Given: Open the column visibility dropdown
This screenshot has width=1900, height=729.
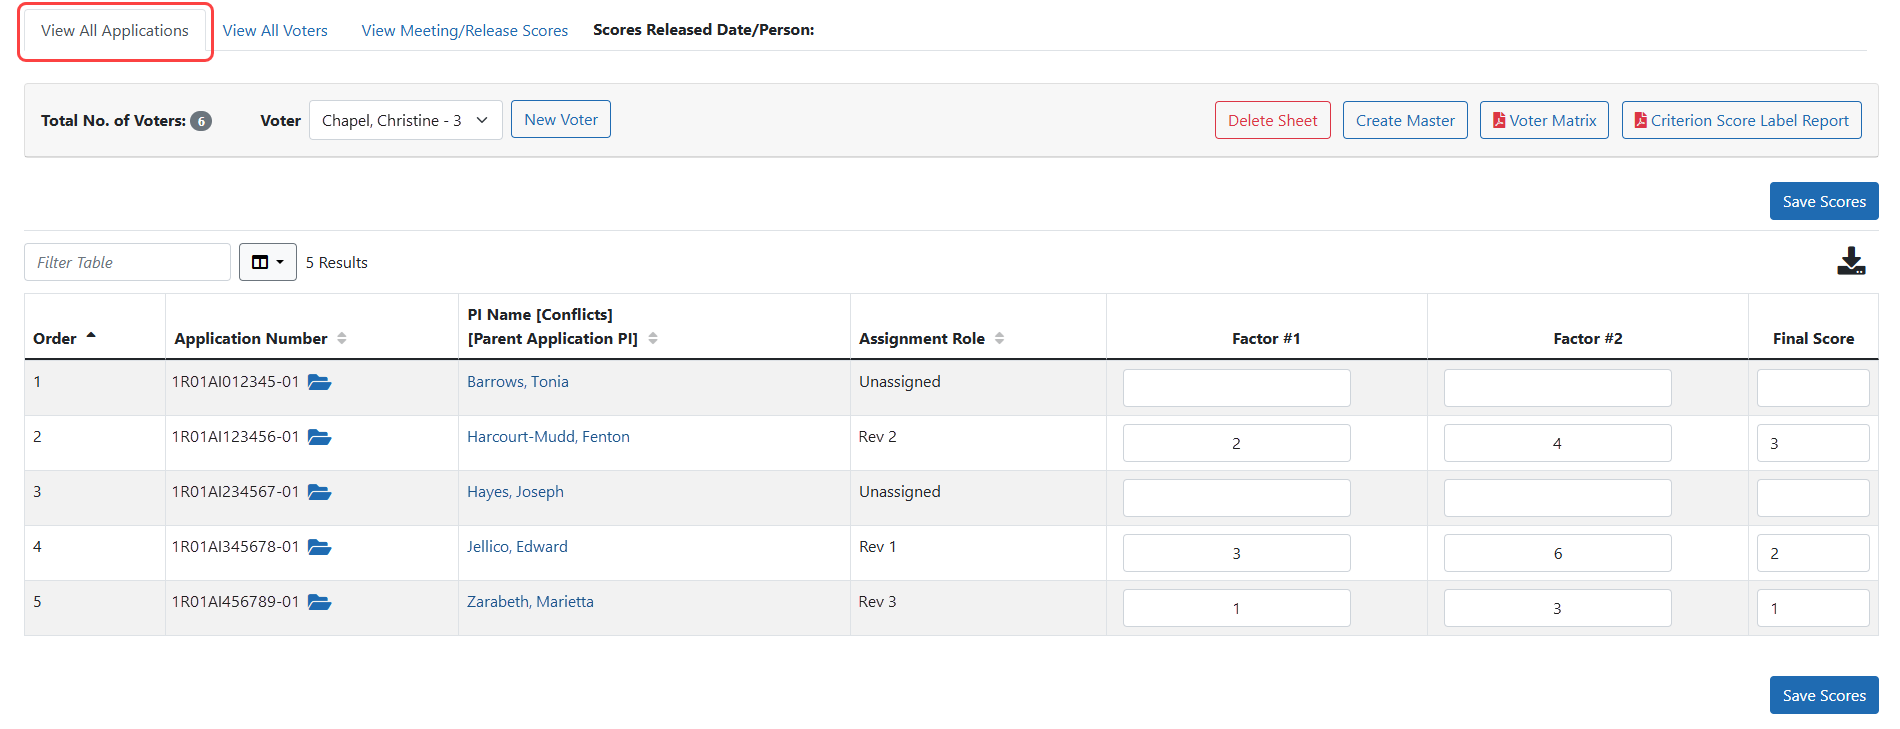Looking at the screenshot, I should coord(268,262).
